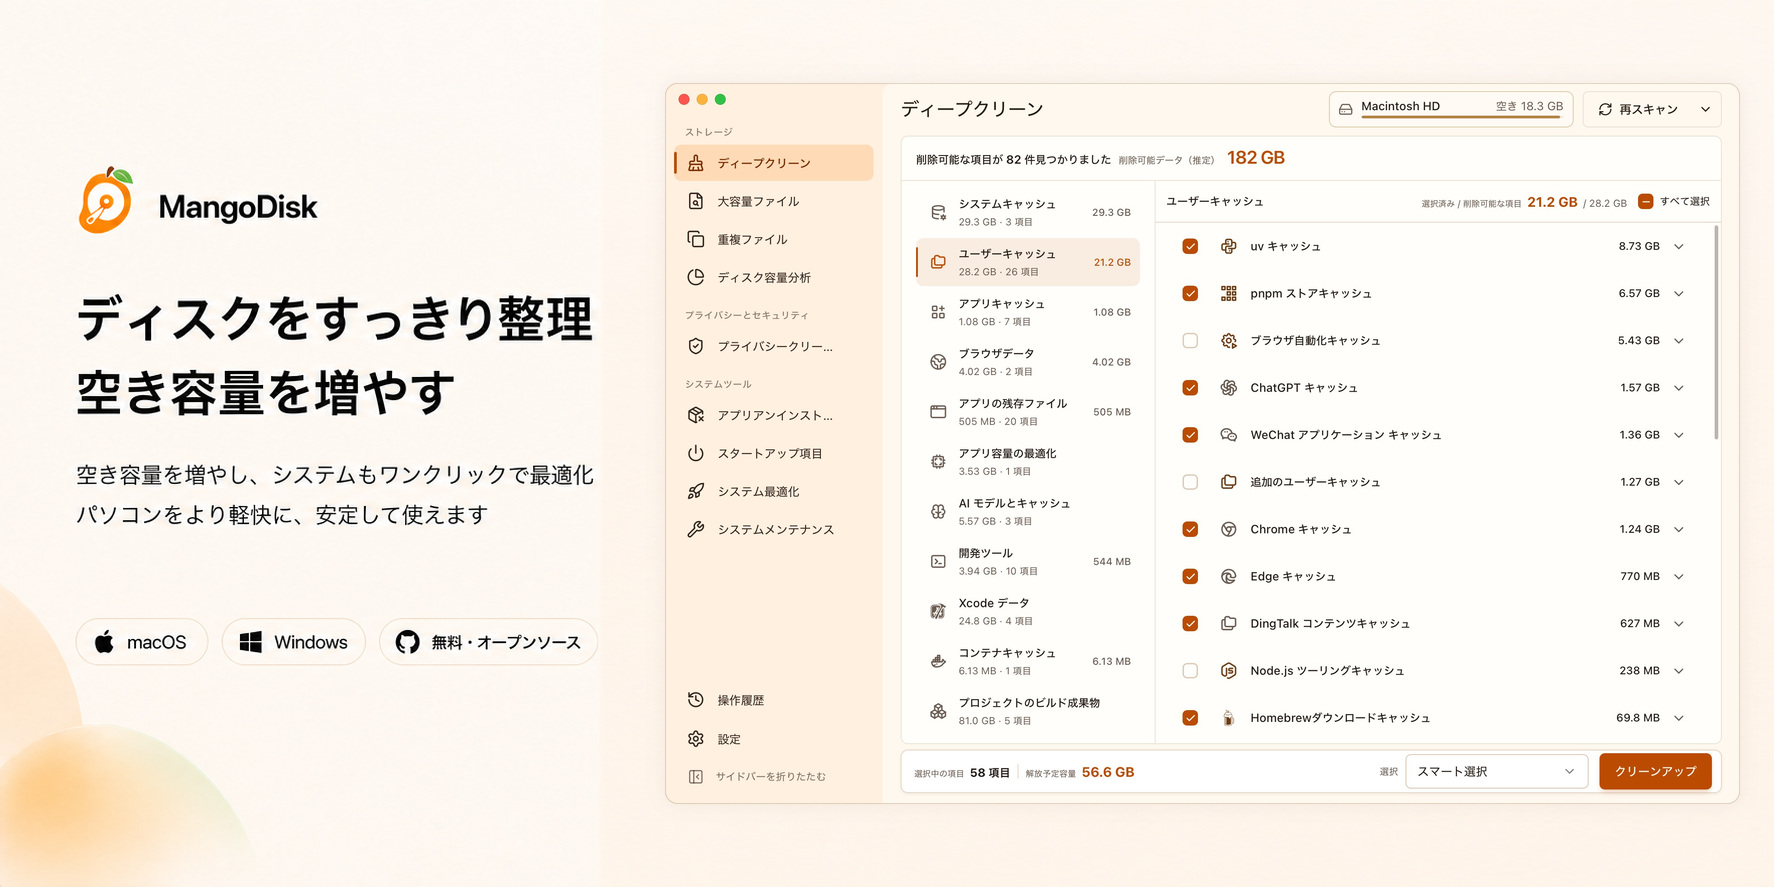
Task: Click the ディープクリーン broom icon in sidebar
Action: (x=696, y=163)
